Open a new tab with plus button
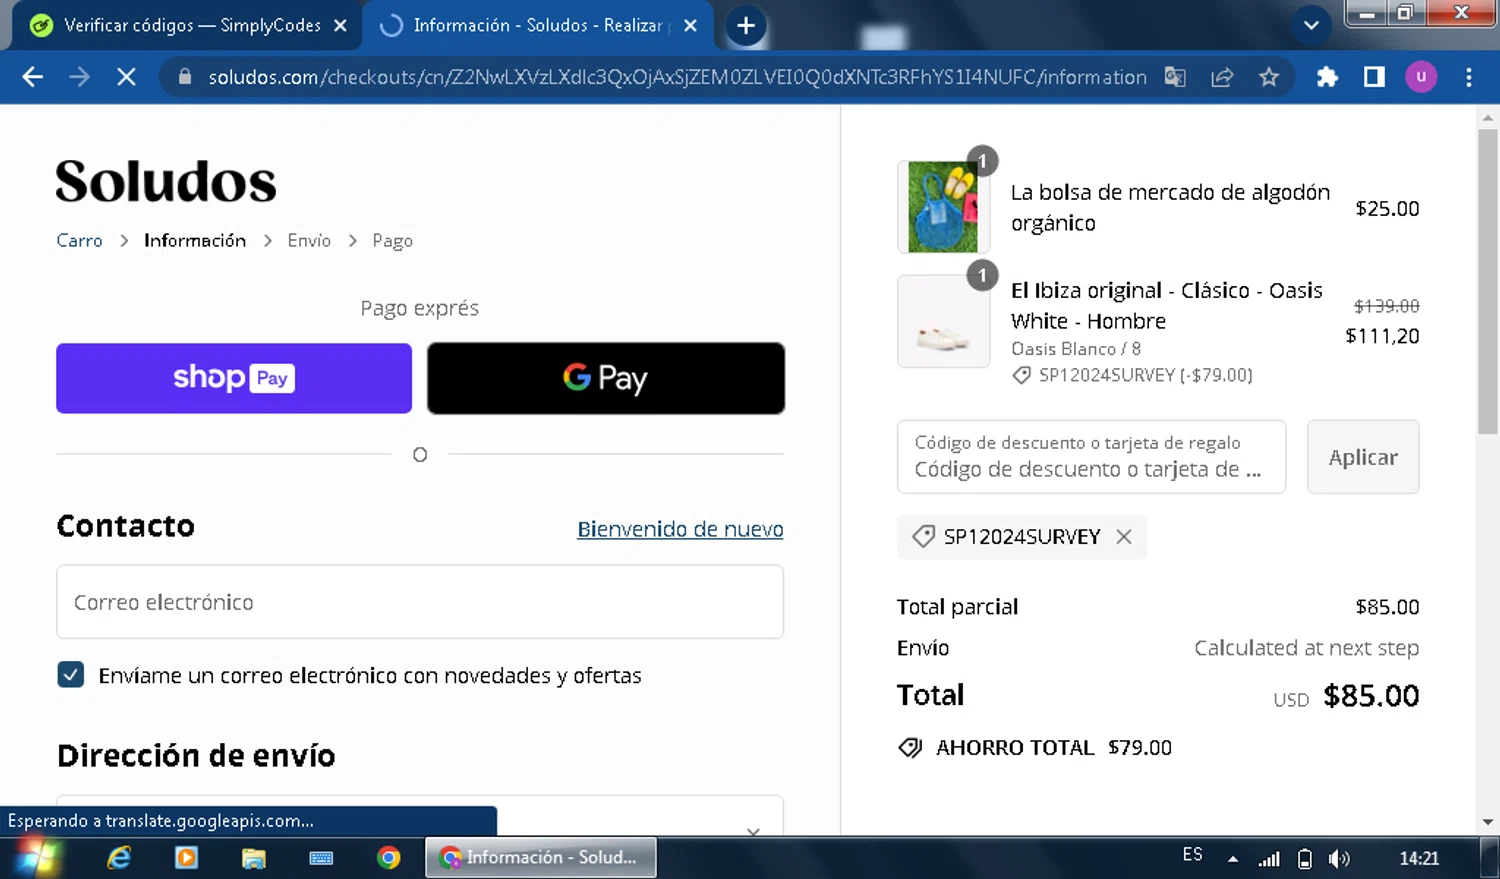This screenshot has width=1500, height=879. (746, 26)
